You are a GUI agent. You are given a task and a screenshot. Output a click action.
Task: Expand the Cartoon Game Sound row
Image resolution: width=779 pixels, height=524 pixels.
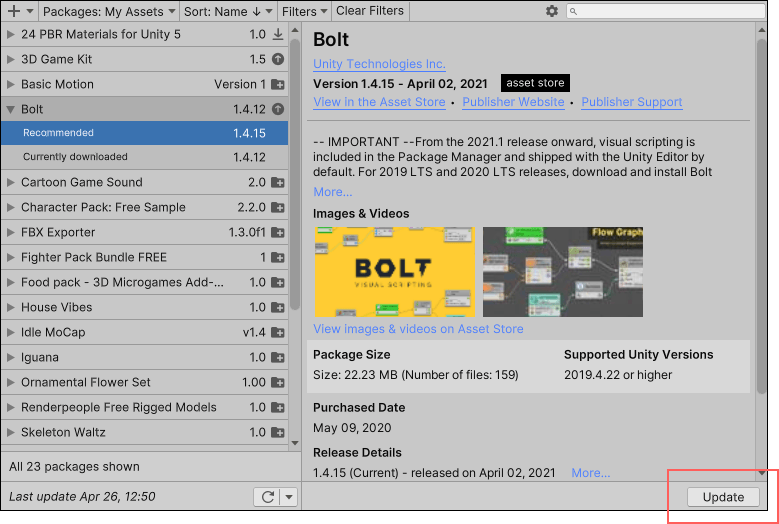(10, 182)
